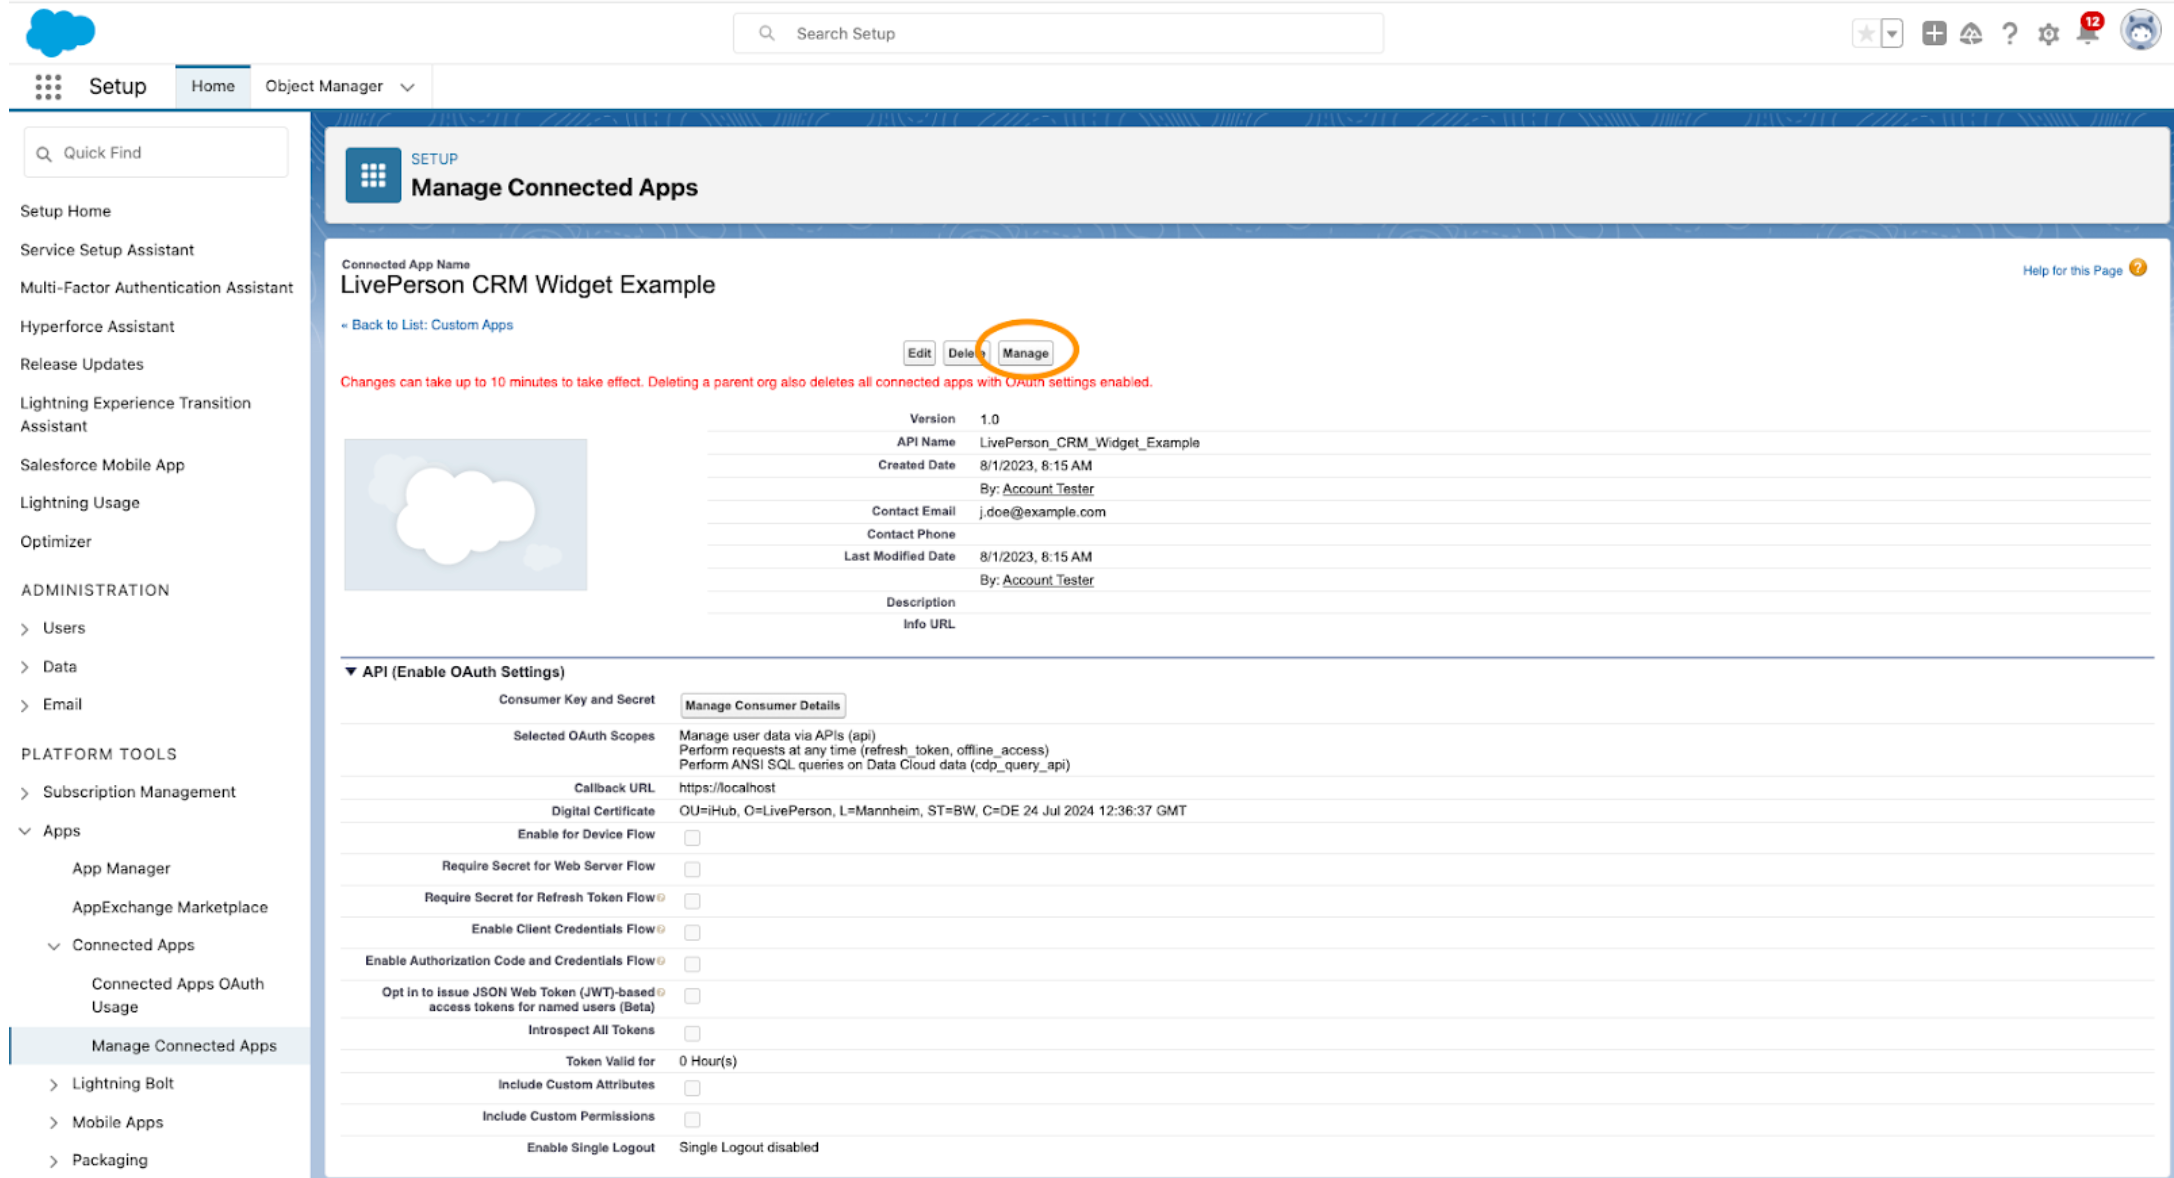Open Optimizer

pyautogui.click(x=56, y=542)
